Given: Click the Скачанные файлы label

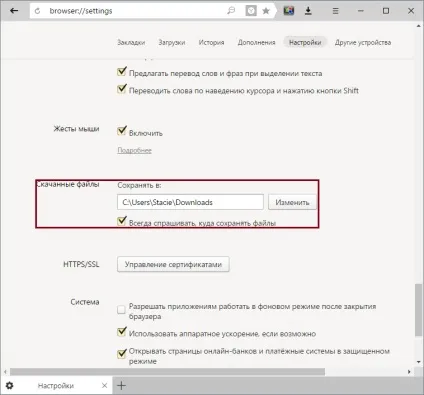Looking at the screenshot, I should point(68,184).
